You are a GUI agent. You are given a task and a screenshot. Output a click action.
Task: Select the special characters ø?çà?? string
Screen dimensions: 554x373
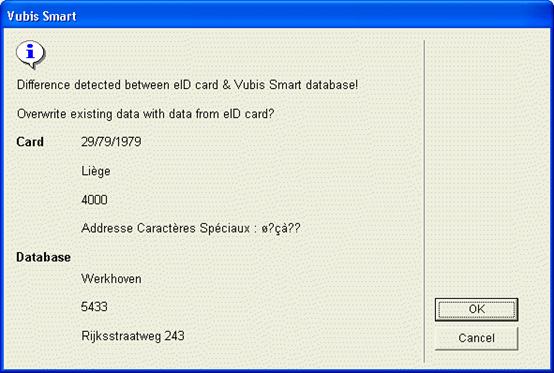281,229
